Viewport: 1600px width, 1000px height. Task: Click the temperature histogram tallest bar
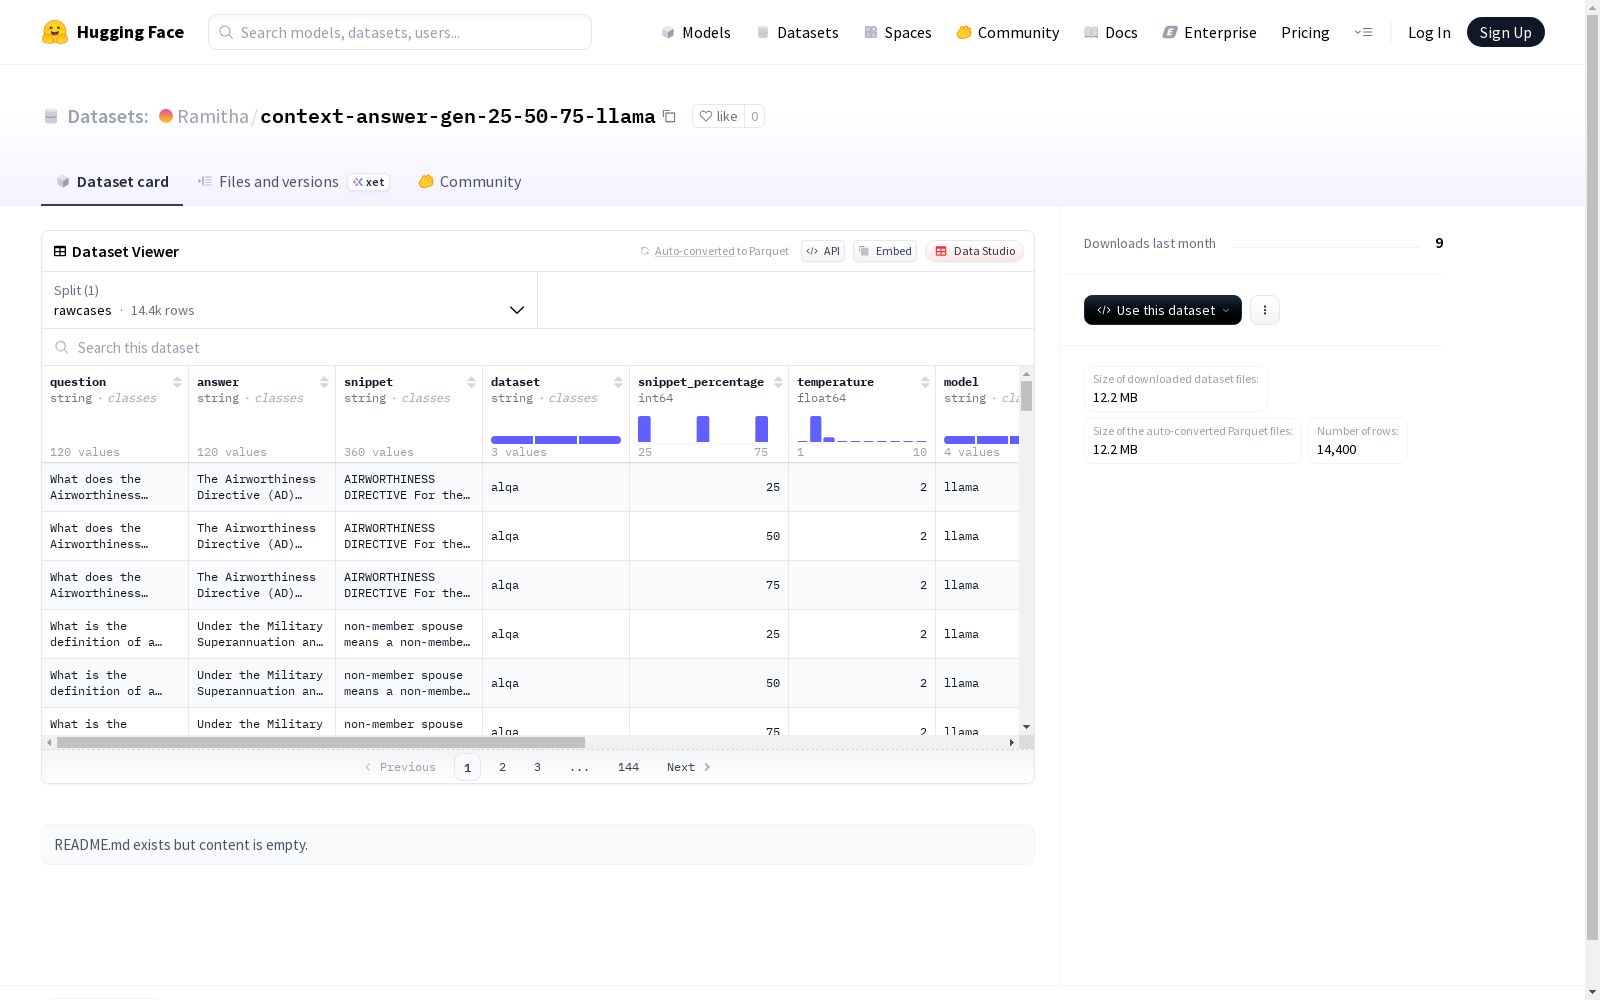816,429
